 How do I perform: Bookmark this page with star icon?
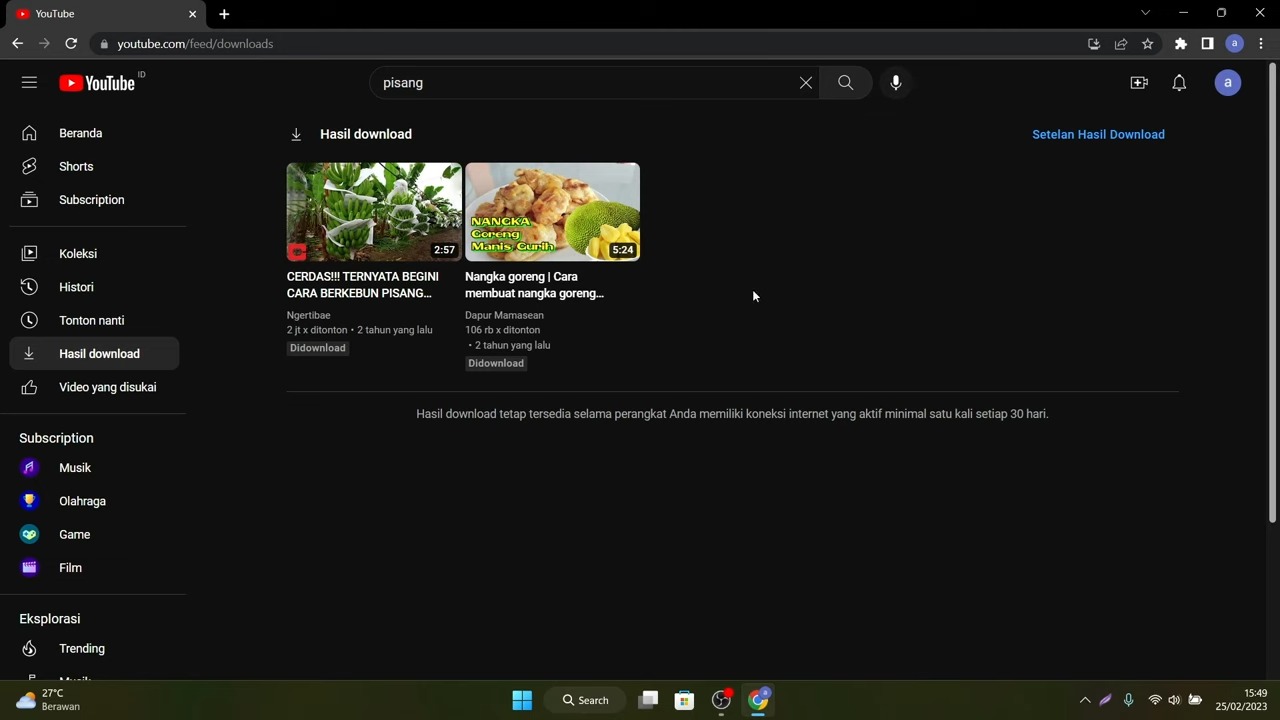click(x=1148, y=44)
